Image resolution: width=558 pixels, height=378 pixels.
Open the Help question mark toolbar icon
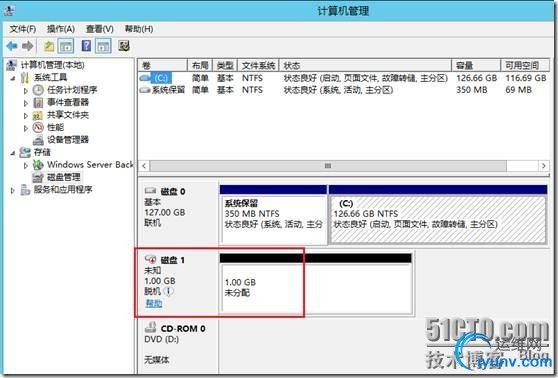coord(86,46)
